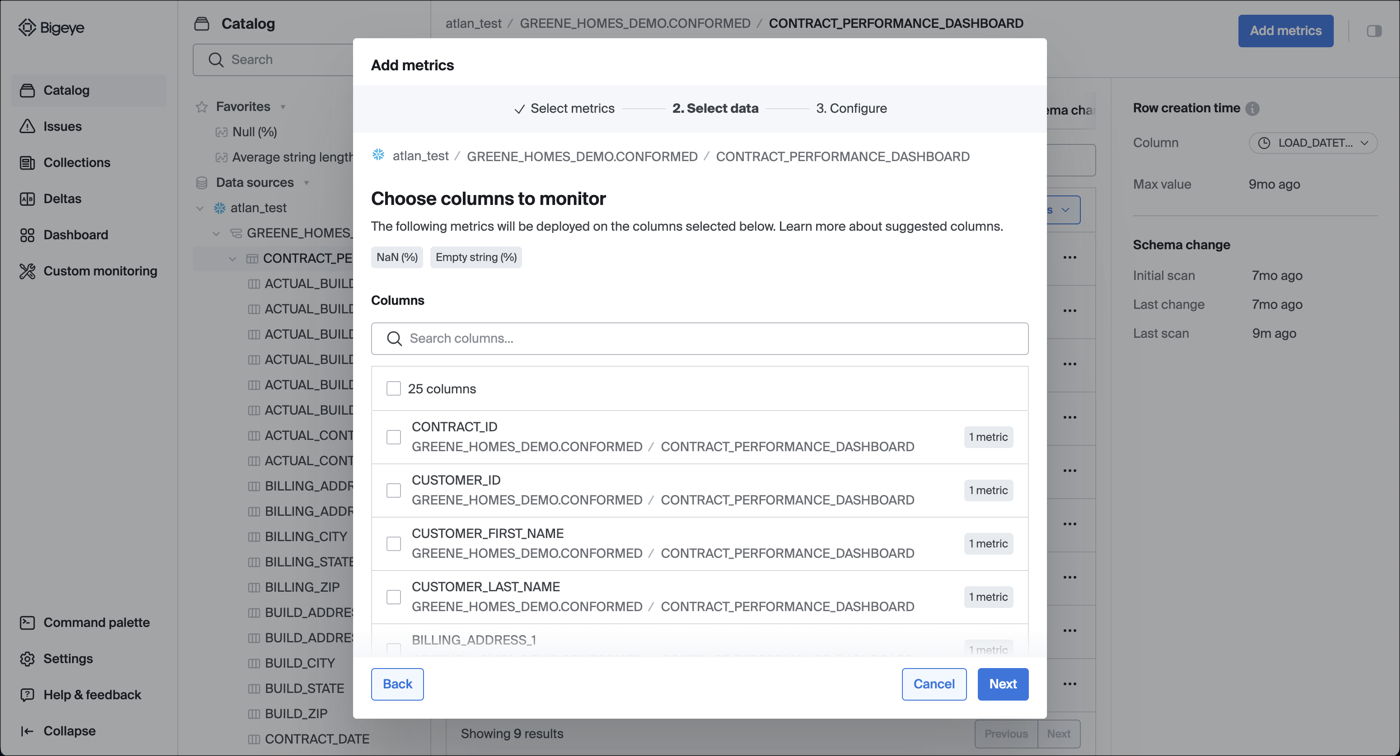The height and width of the screenshot is (756, 1400).
Task: Focus the Search columns input field
Action: pos(700,338)
